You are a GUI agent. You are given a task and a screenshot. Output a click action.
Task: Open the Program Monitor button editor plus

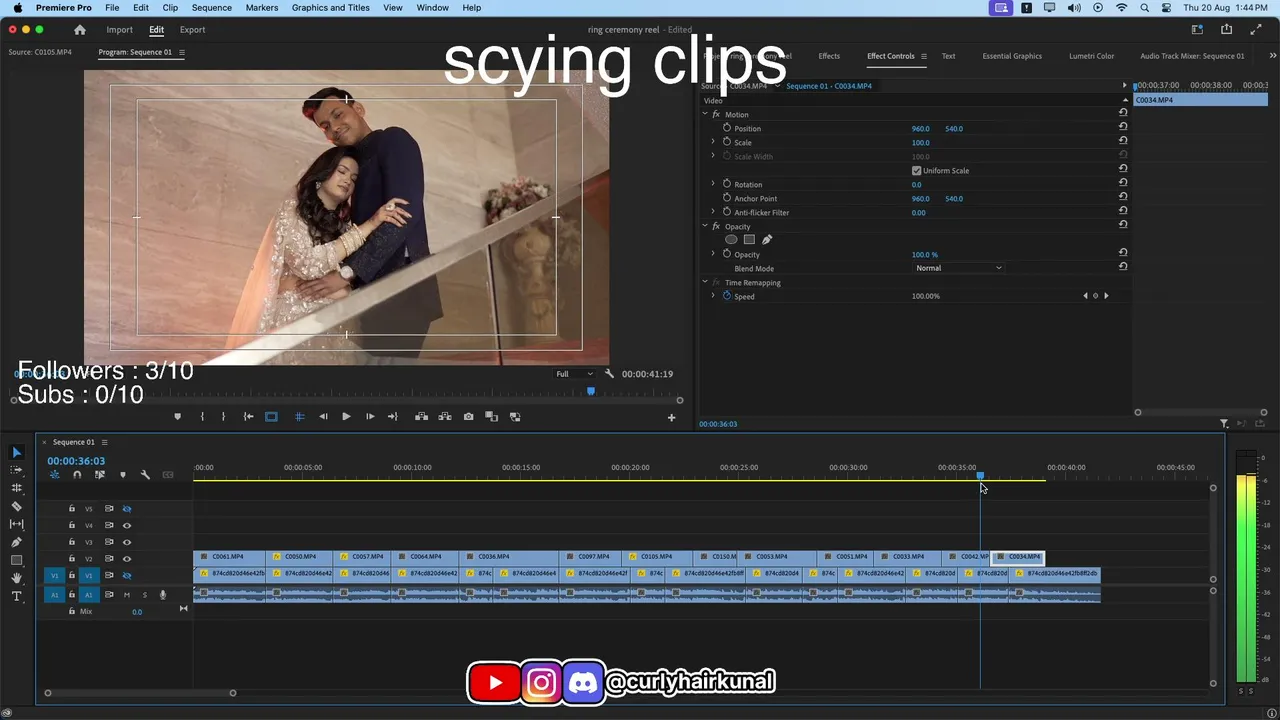coord(671,418)
